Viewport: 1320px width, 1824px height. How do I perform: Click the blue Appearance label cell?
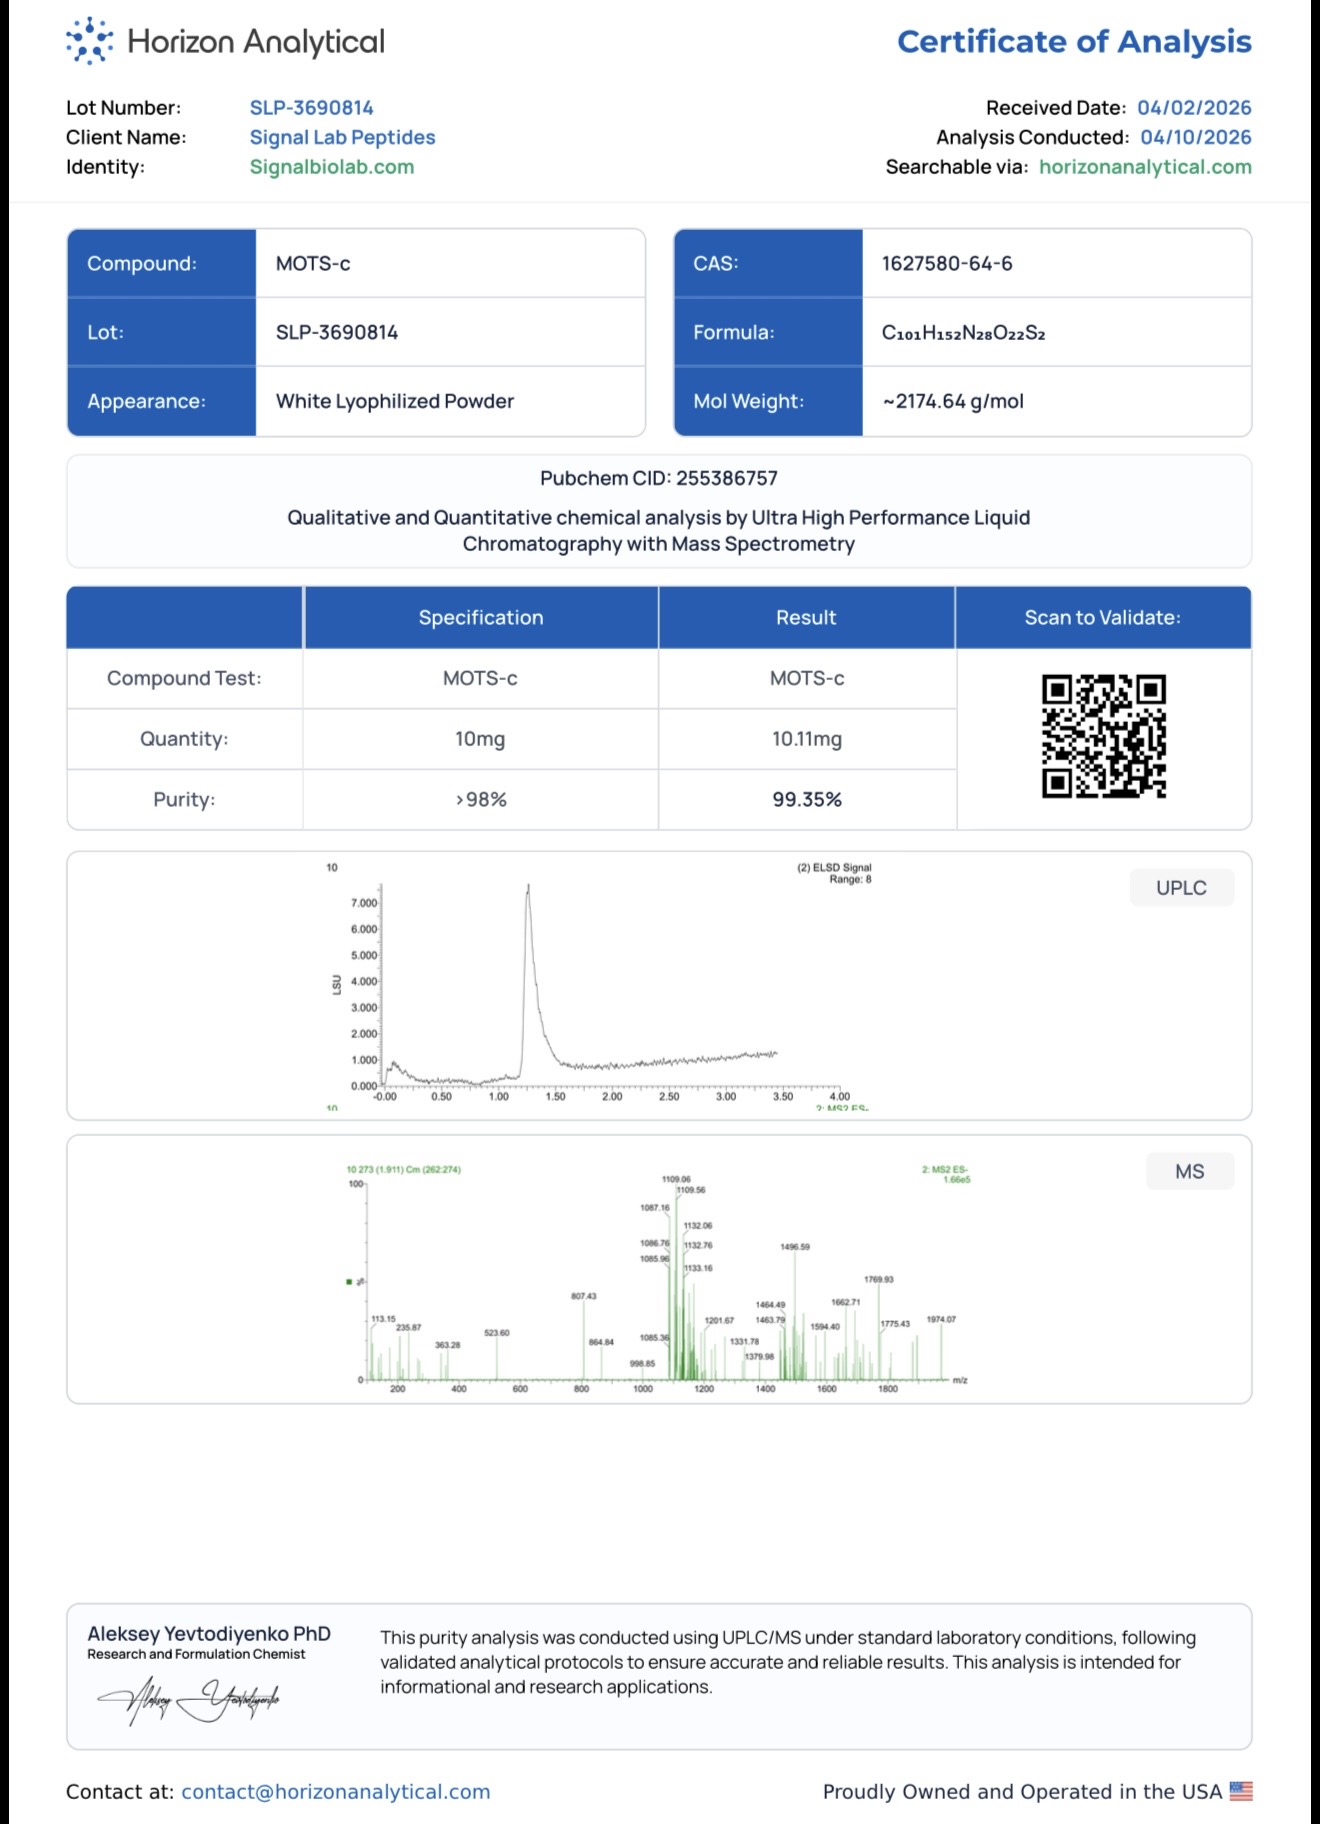(x=162, y=401)
